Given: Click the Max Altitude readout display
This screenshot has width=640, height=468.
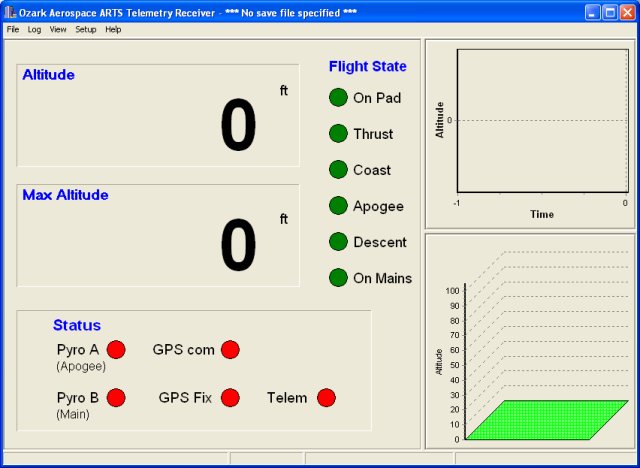Looking at the screenshot, I should point(158,235).
